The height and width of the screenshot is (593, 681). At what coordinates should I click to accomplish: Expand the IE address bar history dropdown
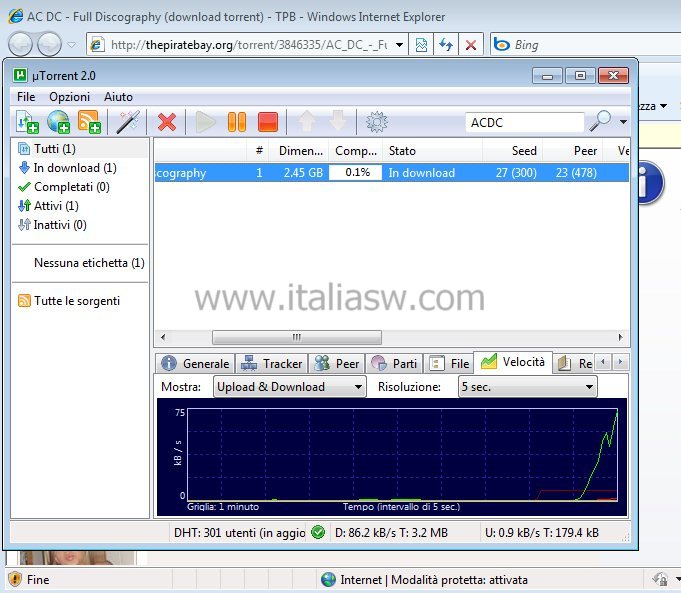coord(399,45)
